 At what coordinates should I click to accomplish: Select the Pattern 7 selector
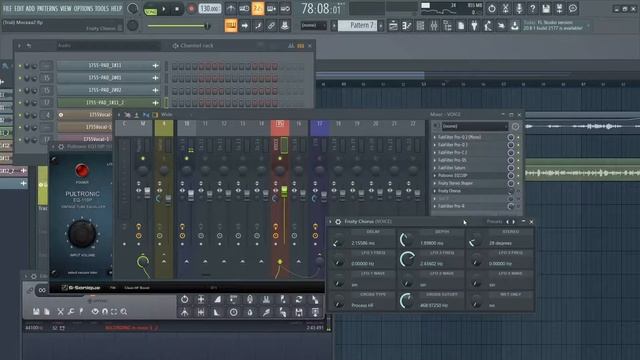tap(358, 25)
